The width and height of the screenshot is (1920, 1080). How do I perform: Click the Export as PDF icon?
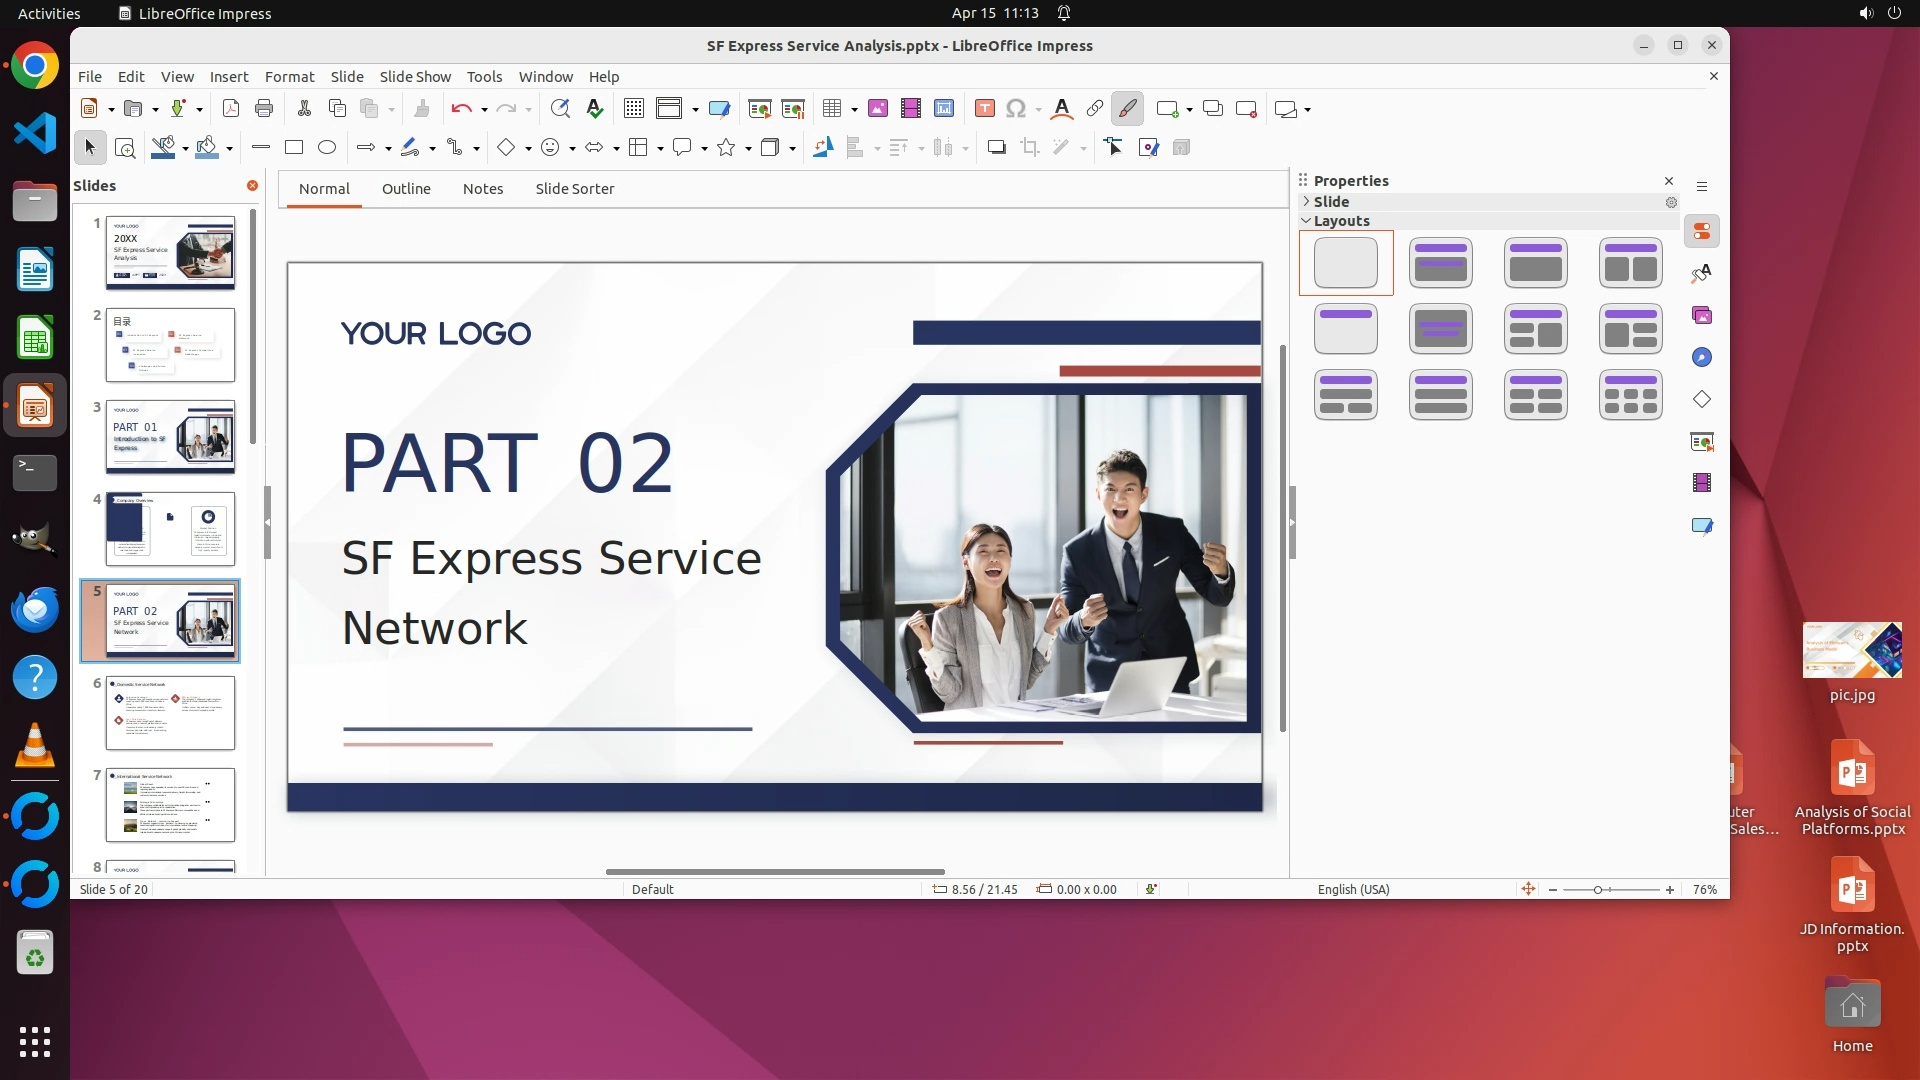point(231,109)
